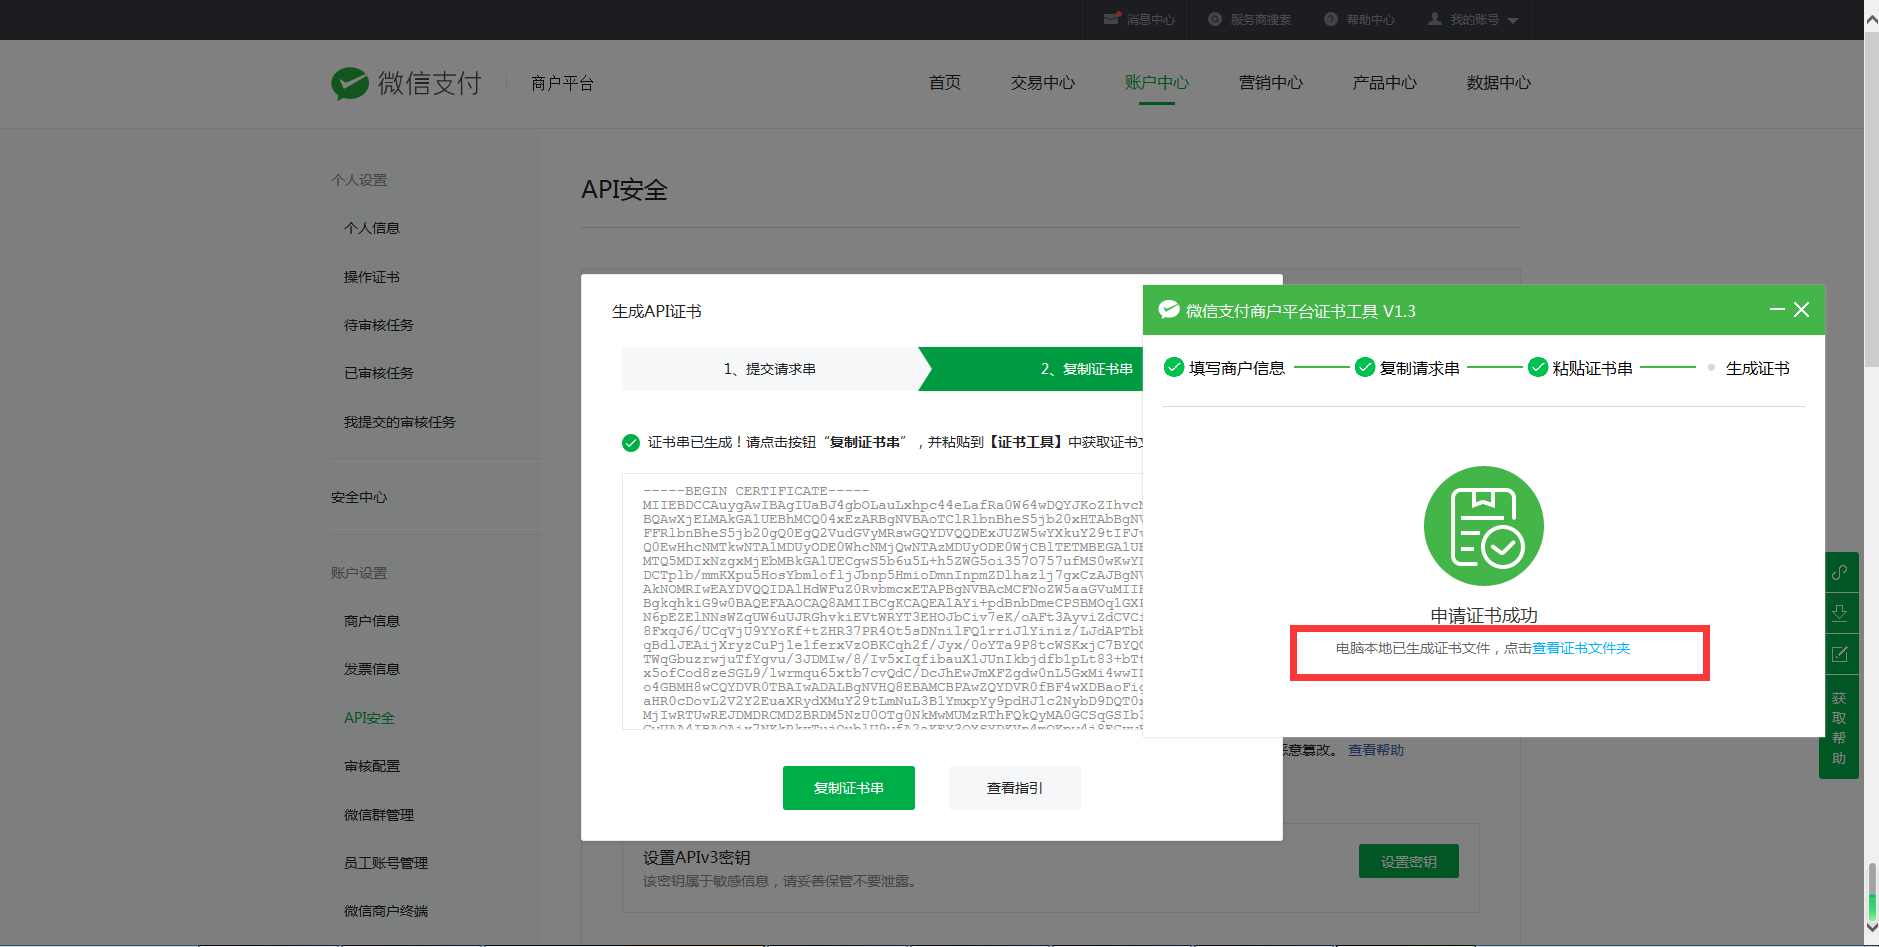Open 帮助中心 help icon

(1331, 19)
